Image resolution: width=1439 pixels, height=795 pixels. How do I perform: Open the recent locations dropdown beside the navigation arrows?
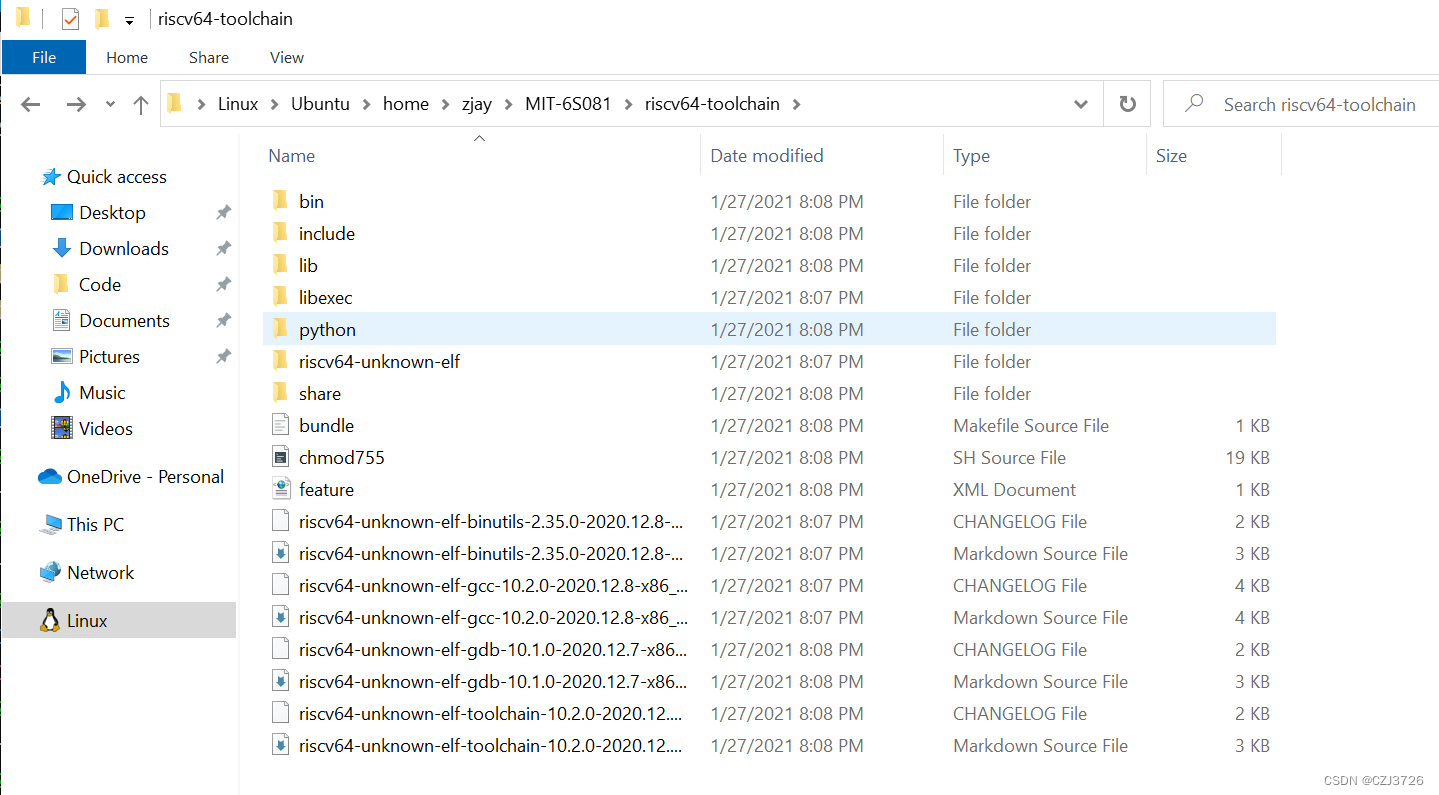click(109, 103)
